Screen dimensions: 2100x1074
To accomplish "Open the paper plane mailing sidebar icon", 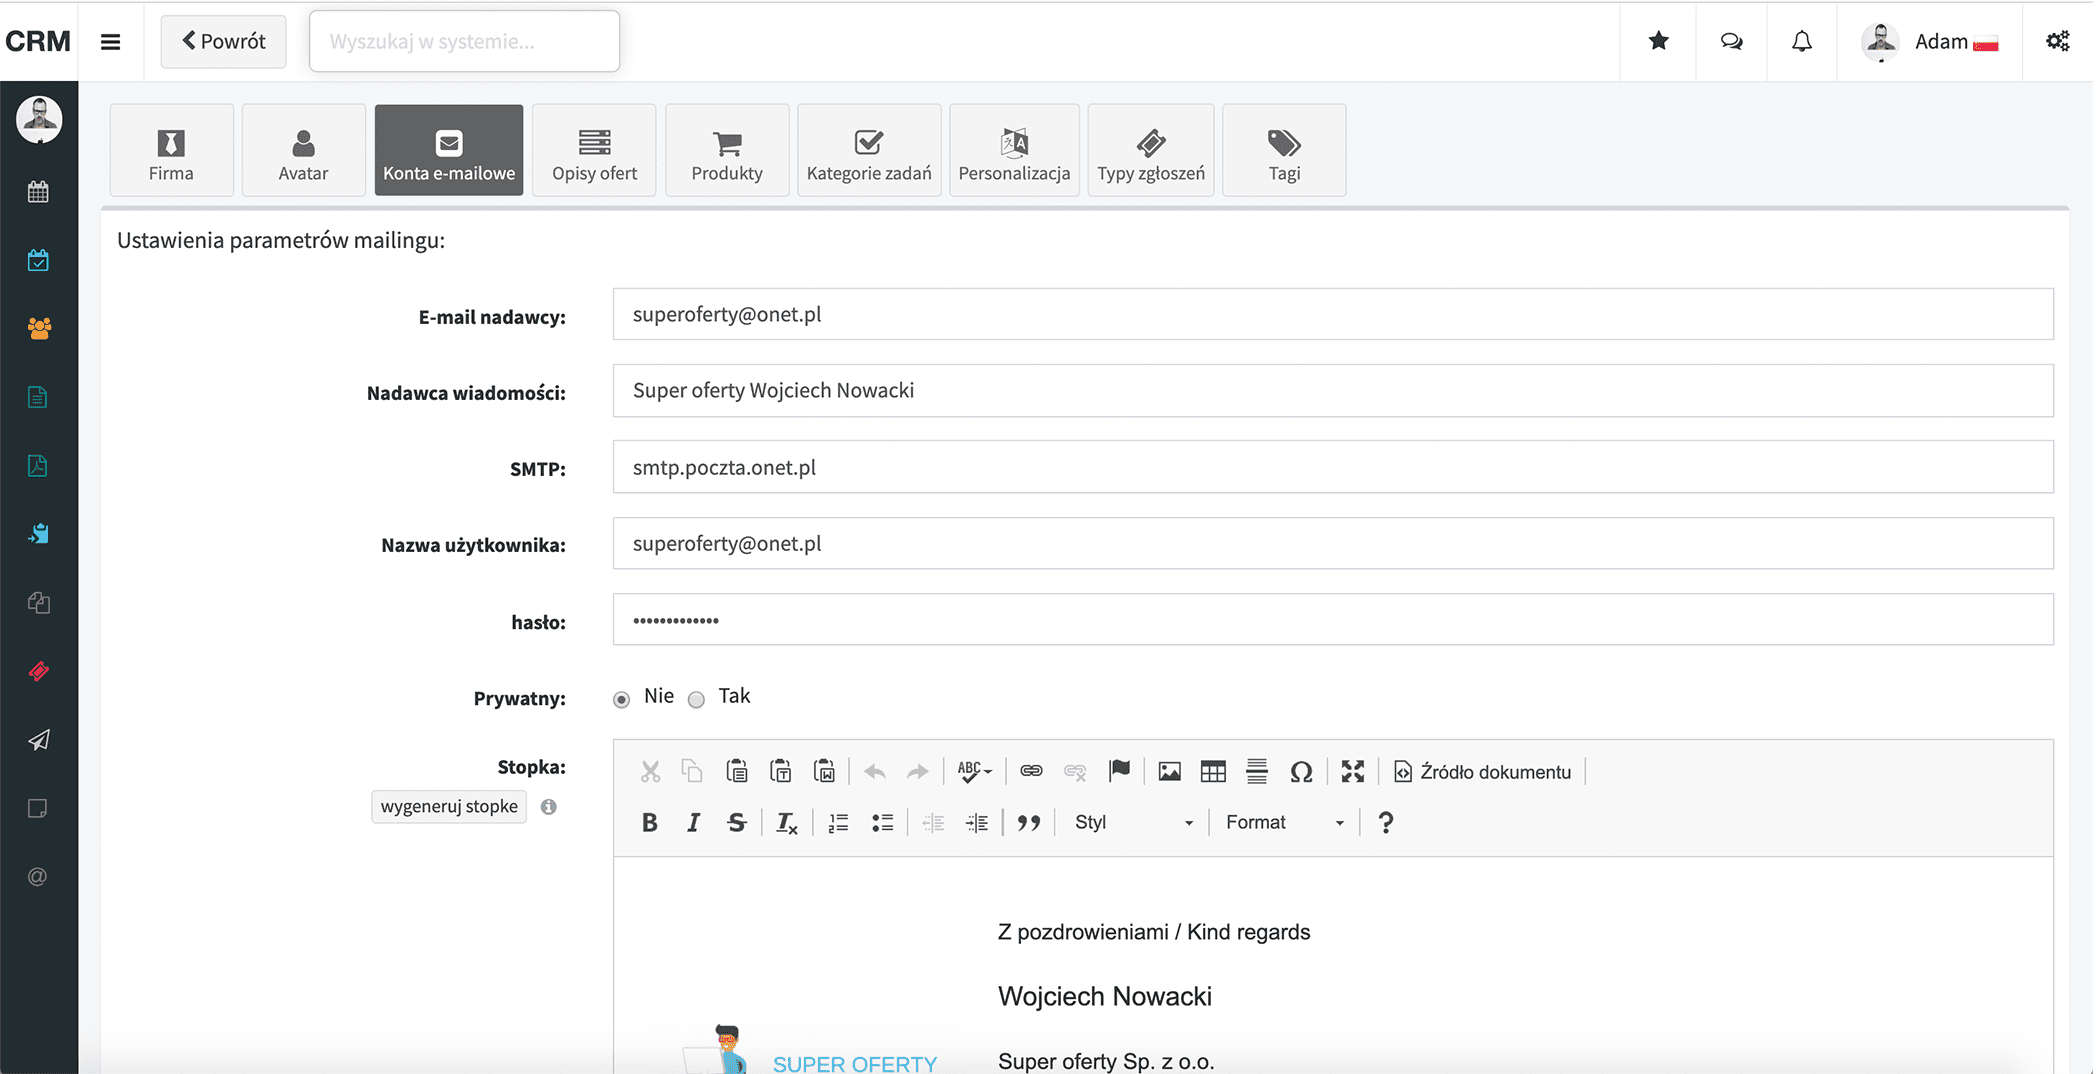I will pos(38,740).
